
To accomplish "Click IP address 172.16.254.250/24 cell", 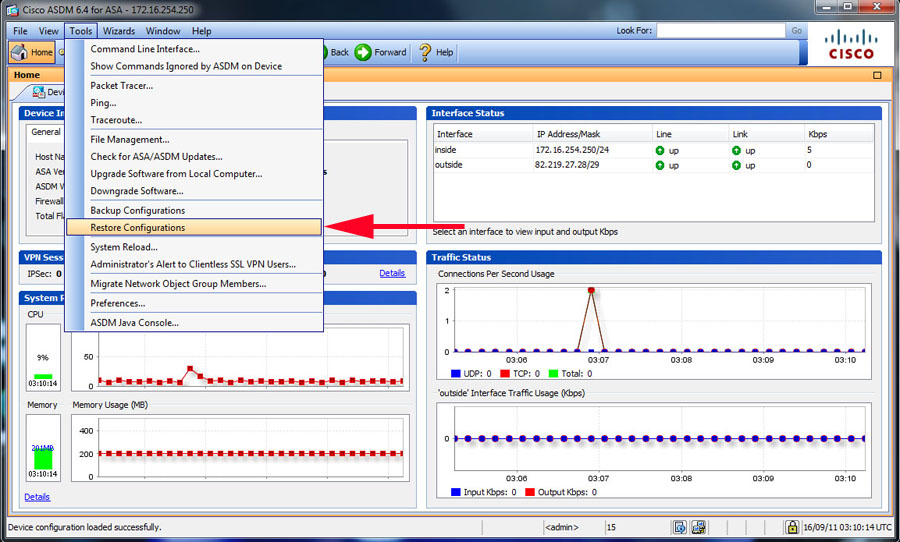I will (572, 150).
